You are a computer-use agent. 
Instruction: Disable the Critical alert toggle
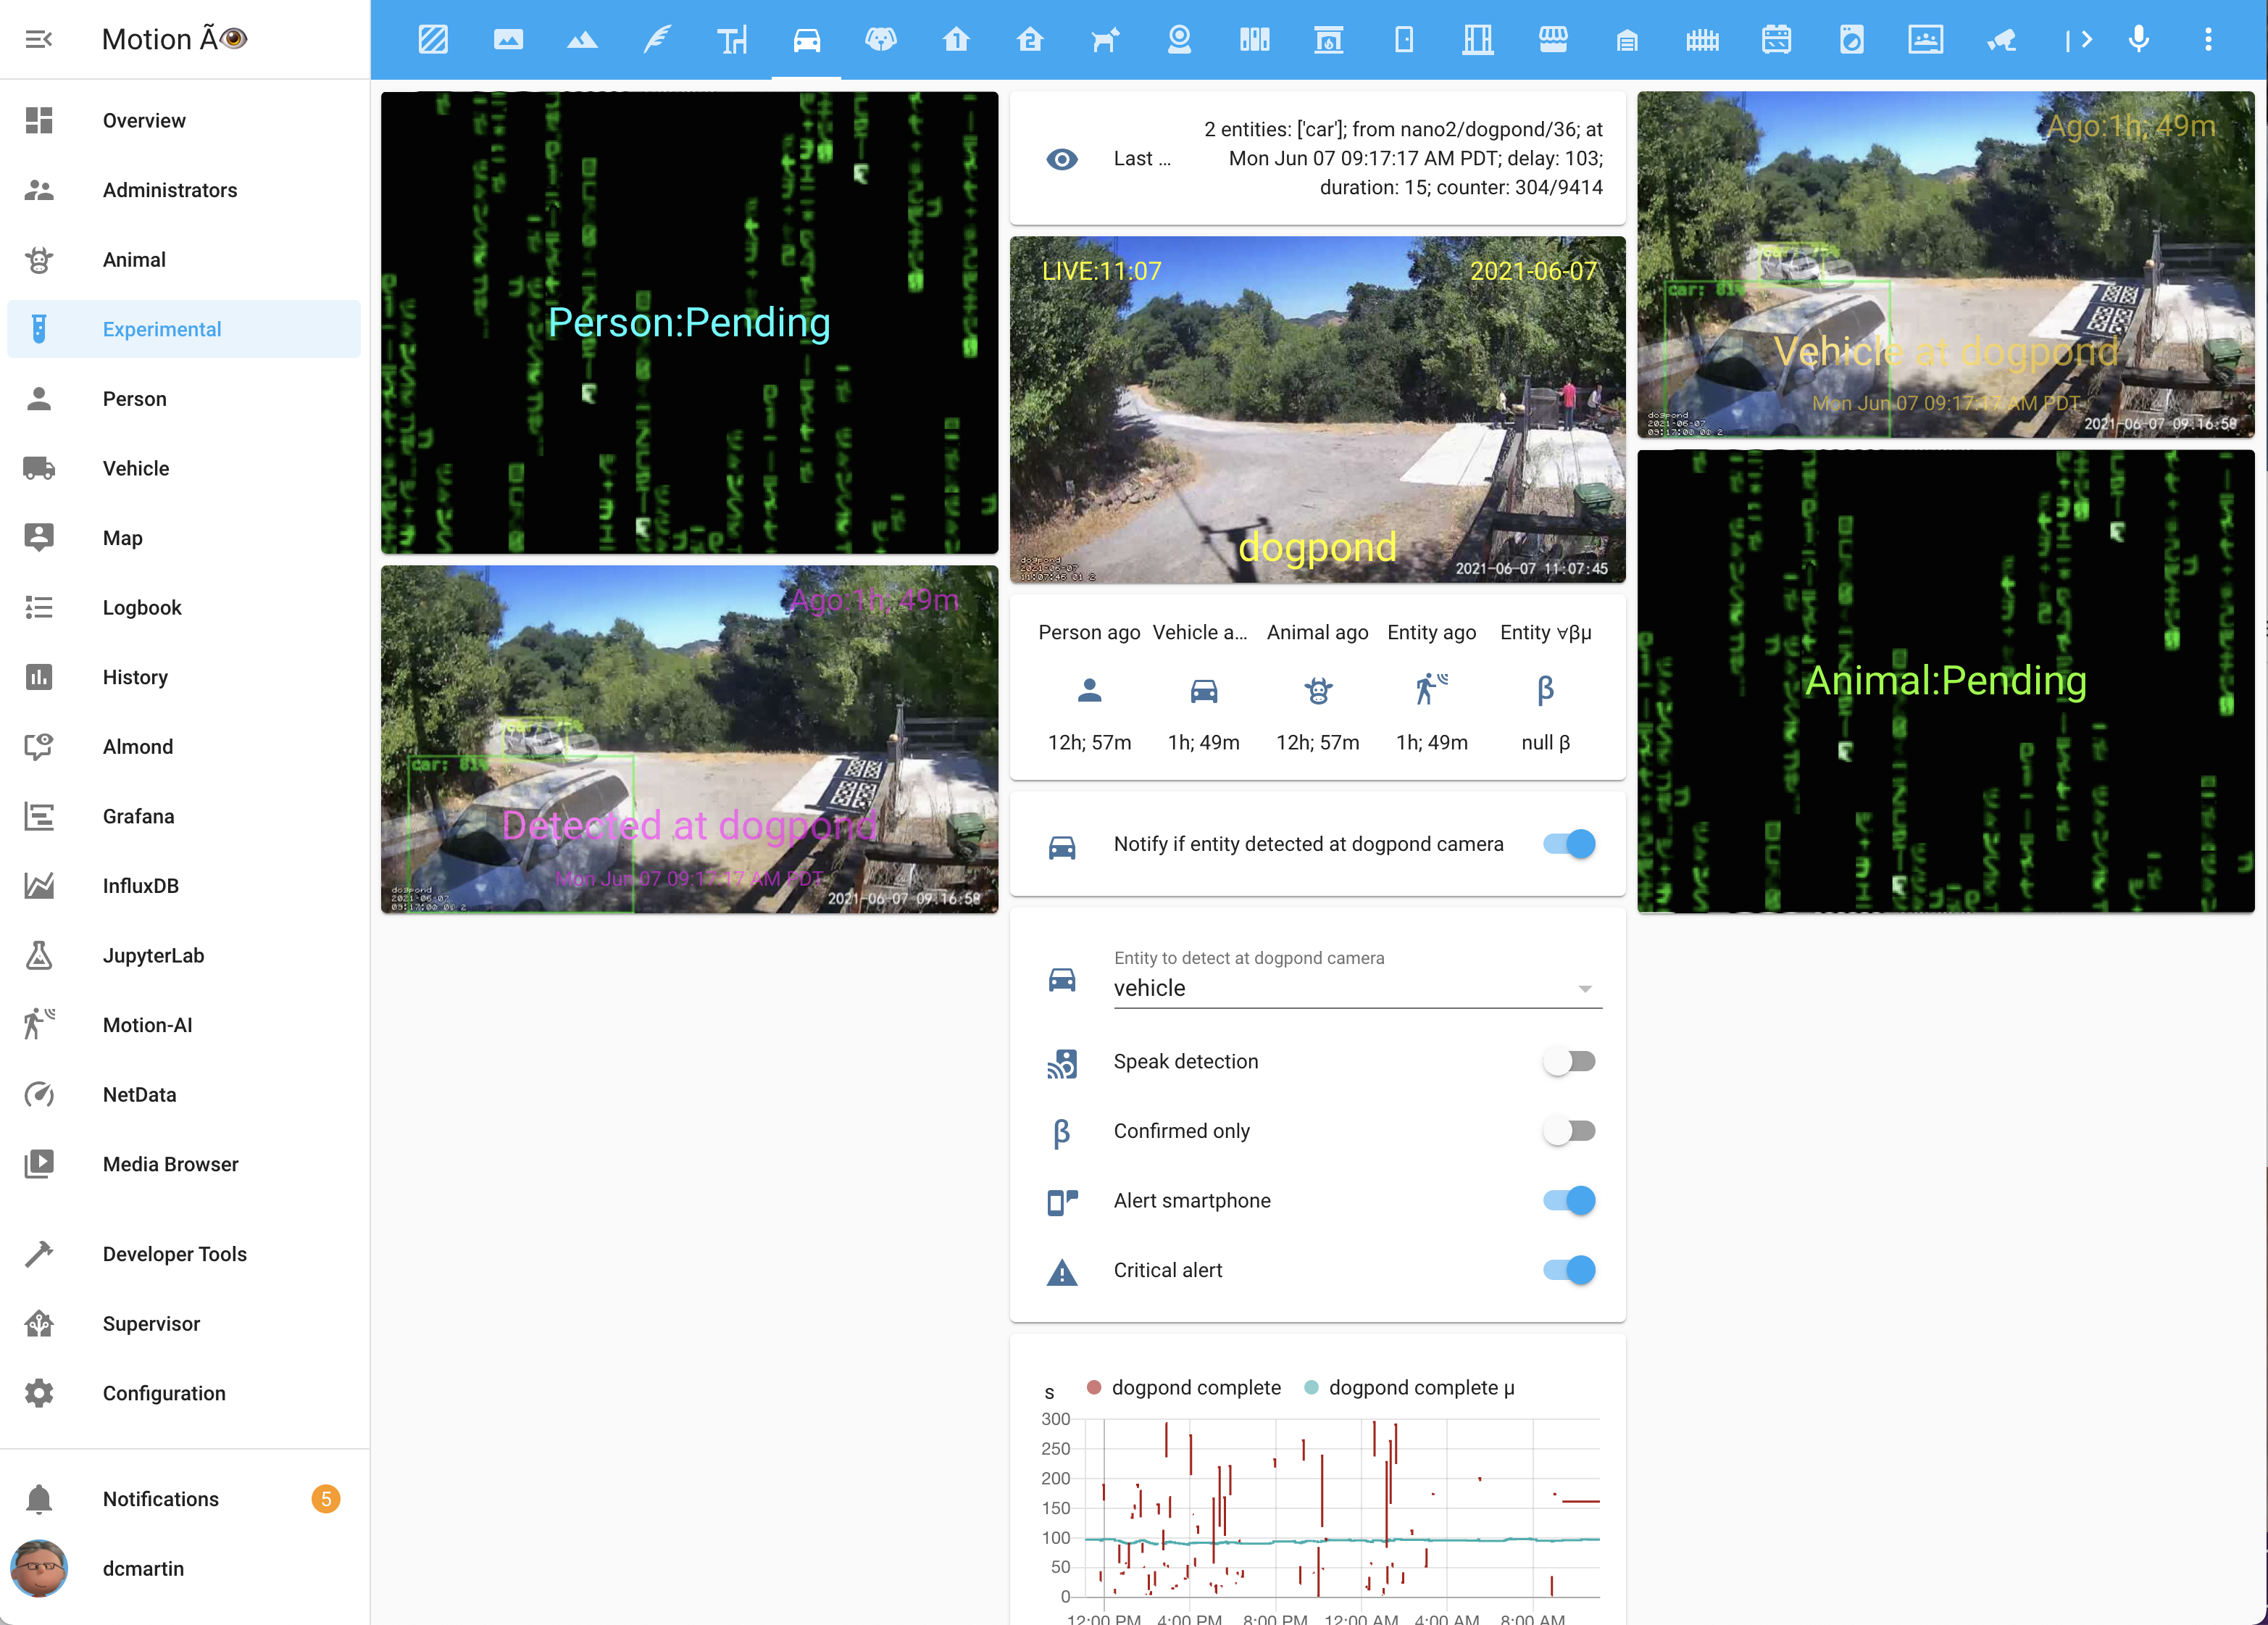(1569, 1270)
